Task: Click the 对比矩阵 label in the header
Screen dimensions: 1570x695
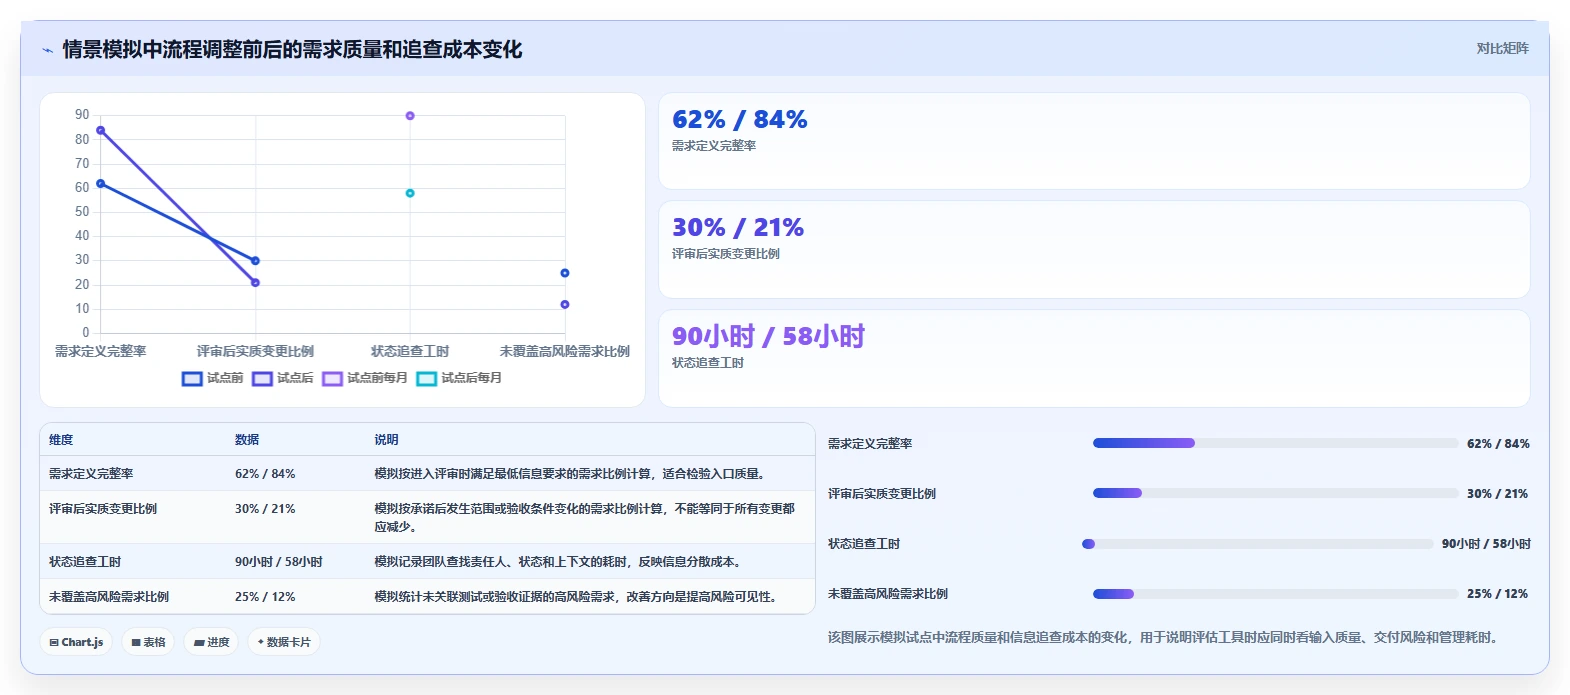Action: coord(1502,48)
